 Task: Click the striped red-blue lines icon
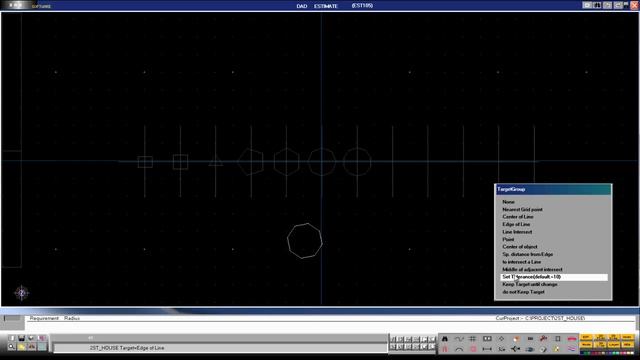point(572,349)
